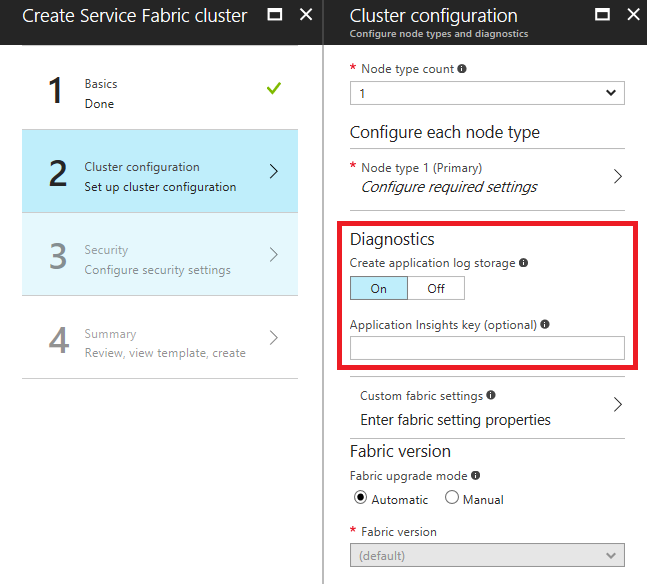
Task: Expand Node type 1 (Primary) settings
Action: coord(487,177)
